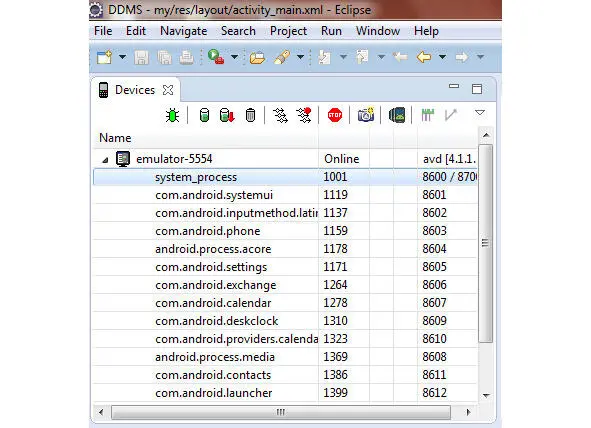This screenshot has height=428, width=591.
Task: Select the android.process.acore process
Action: coord(285,249)
